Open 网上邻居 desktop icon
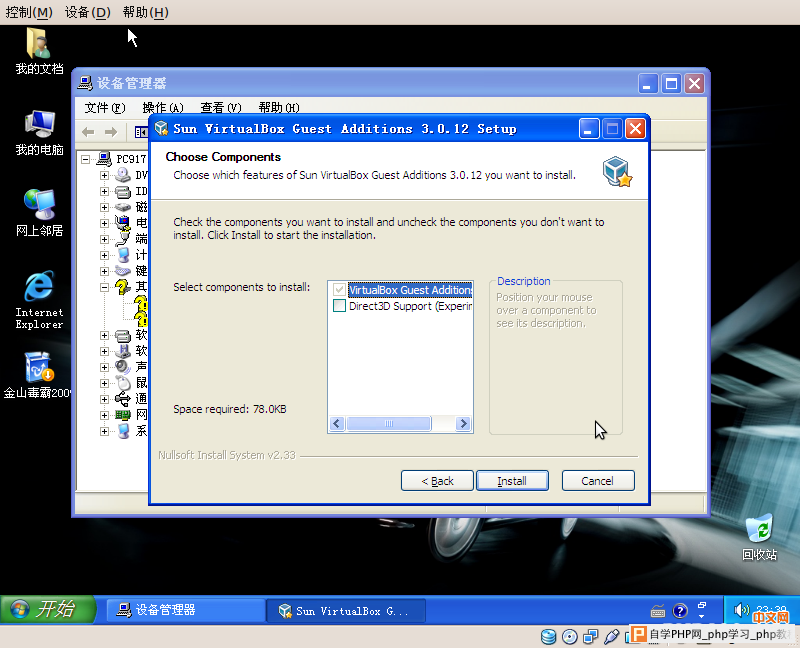Screen dimensions: 800x648 point(39,213)
